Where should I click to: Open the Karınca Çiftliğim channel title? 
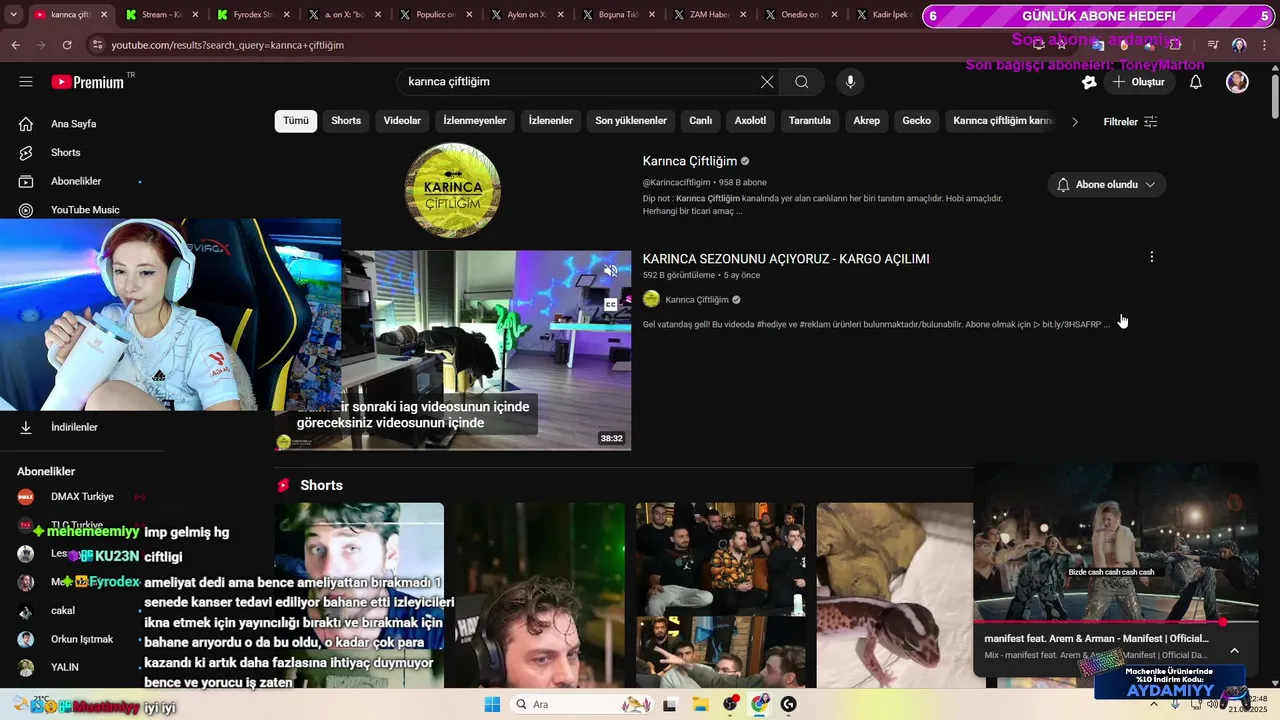(690, 161)
